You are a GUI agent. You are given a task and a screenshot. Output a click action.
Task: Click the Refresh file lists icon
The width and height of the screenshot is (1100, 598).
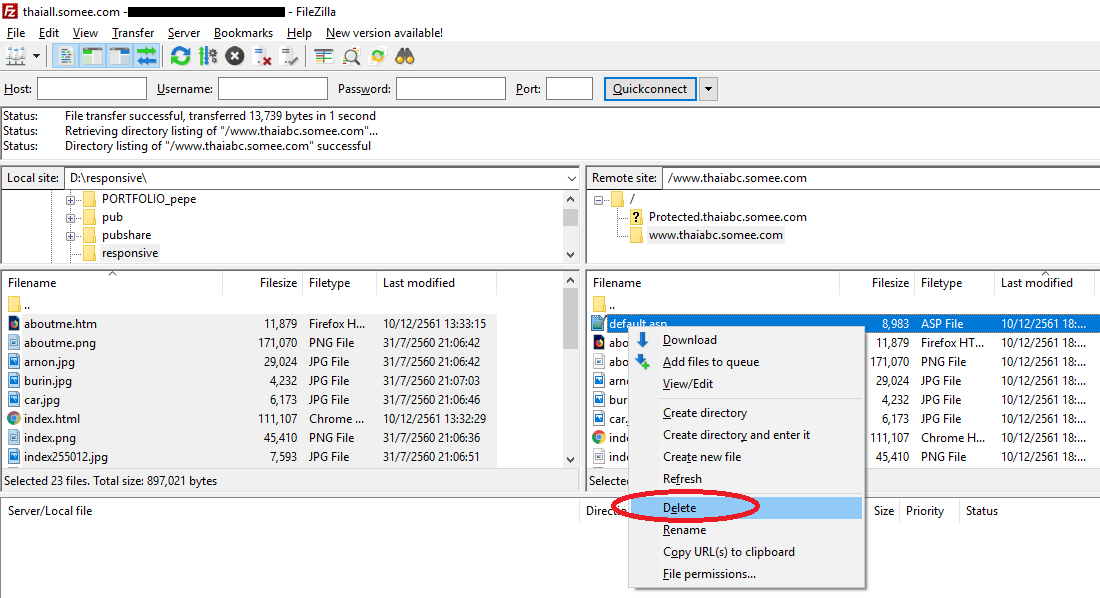(180, 56)
